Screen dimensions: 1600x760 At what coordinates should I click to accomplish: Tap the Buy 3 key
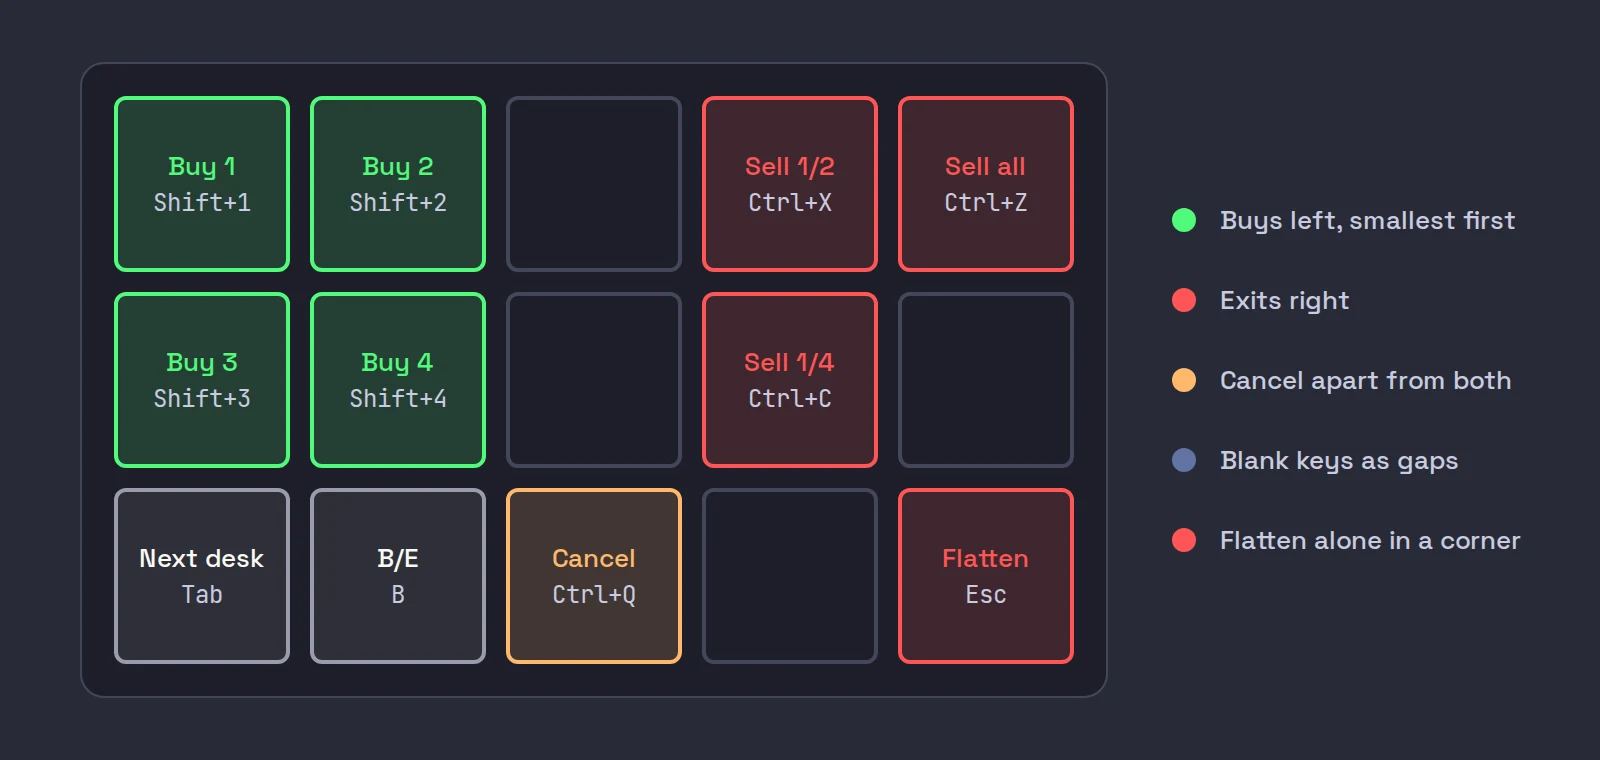(x=202, y=380)
